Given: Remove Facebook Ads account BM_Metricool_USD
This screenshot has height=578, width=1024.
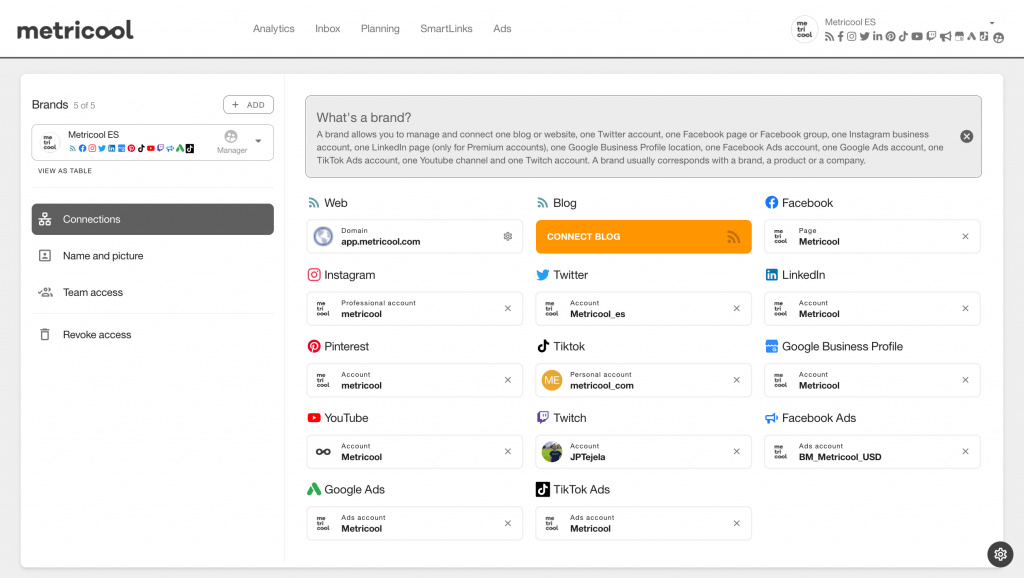Looking at the screenshot, I should (965, 451).
